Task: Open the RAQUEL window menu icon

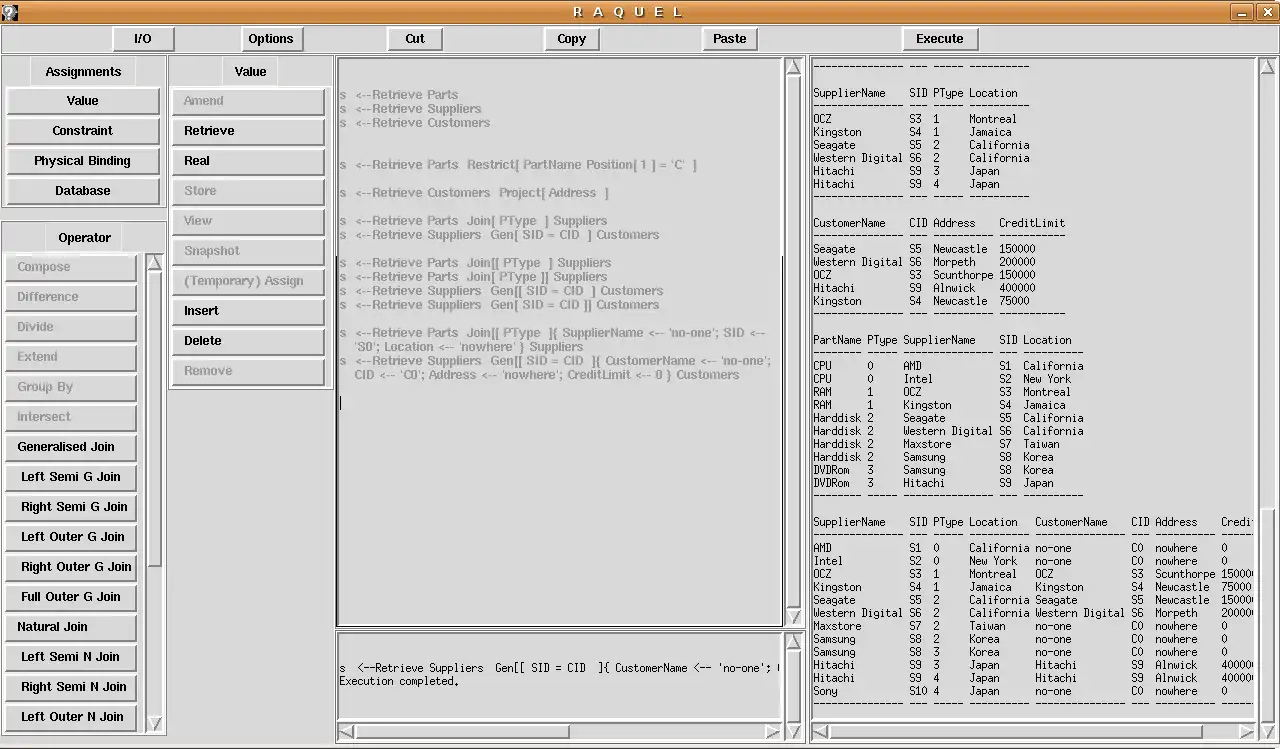Action: coord(10,12)
